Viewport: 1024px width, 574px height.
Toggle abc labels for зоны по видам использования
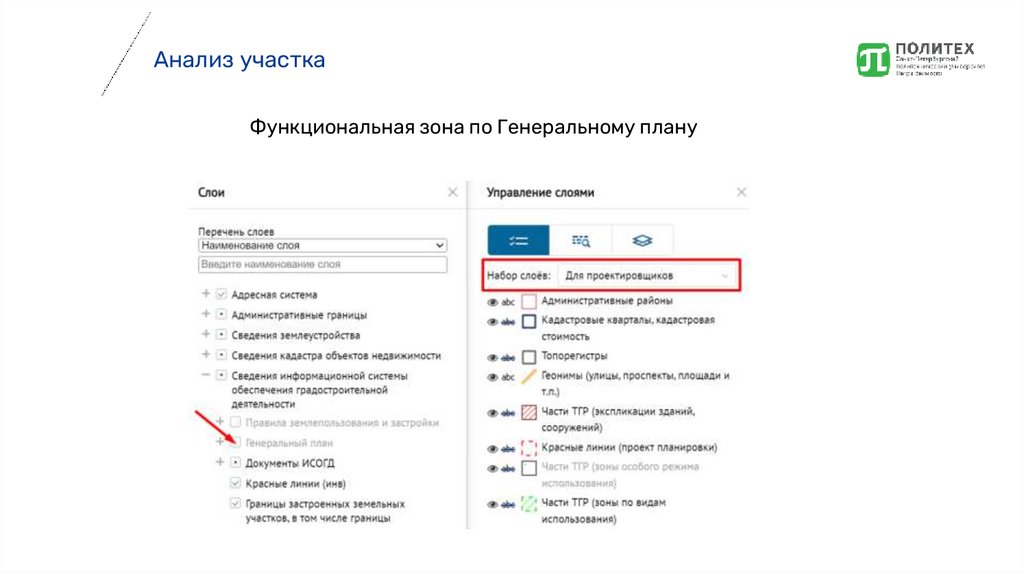(x=508, y=505)
